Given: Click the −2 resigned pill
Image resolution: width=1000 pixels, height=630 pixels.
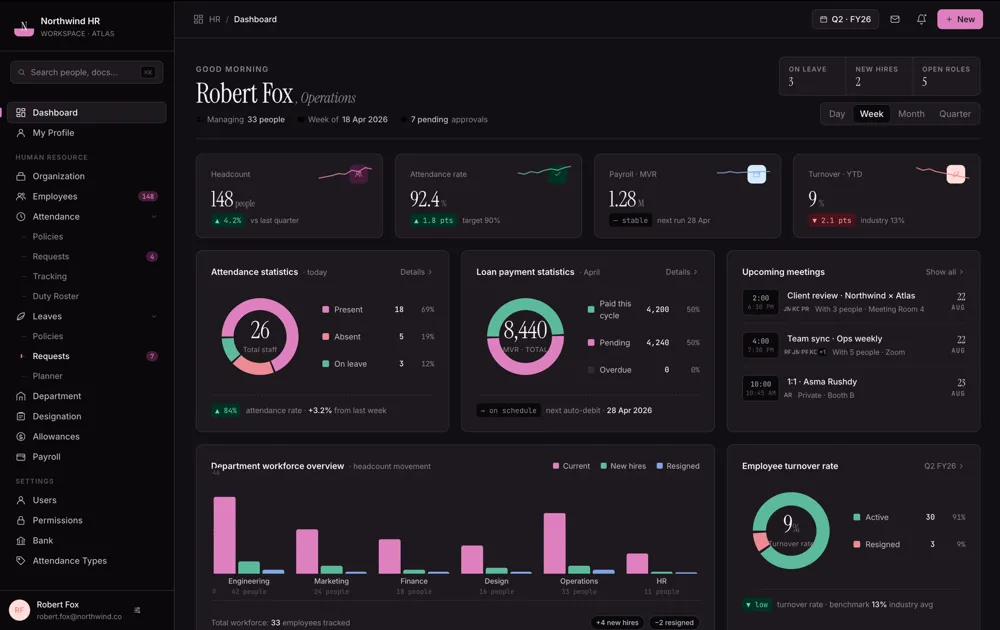Looking at the screenshot, I should click(x=674, y=622).
